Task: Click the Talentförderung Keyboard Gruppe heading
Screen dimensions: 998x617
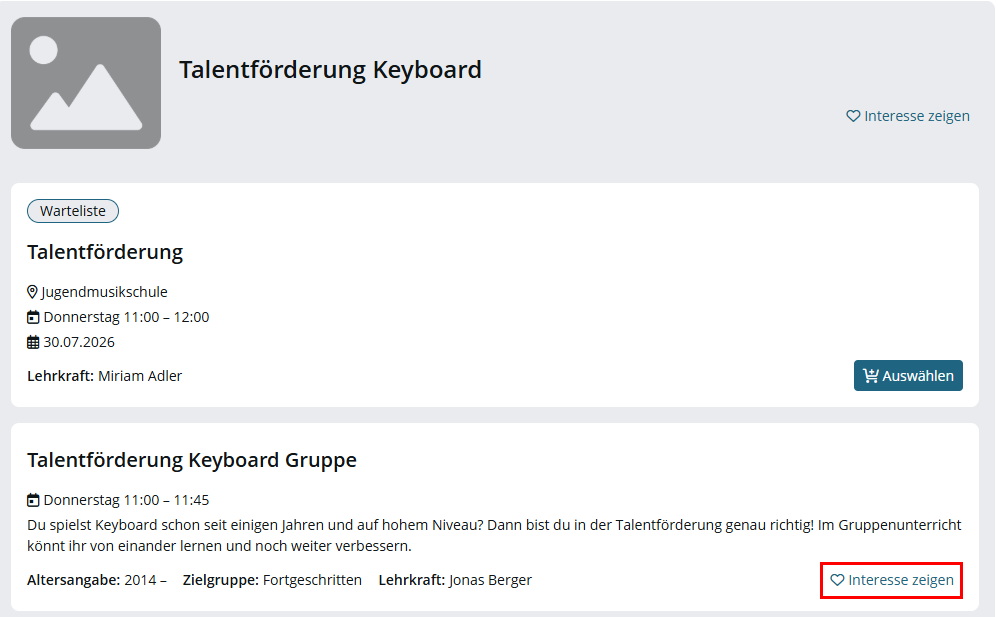Action: [x=192, y=460]
